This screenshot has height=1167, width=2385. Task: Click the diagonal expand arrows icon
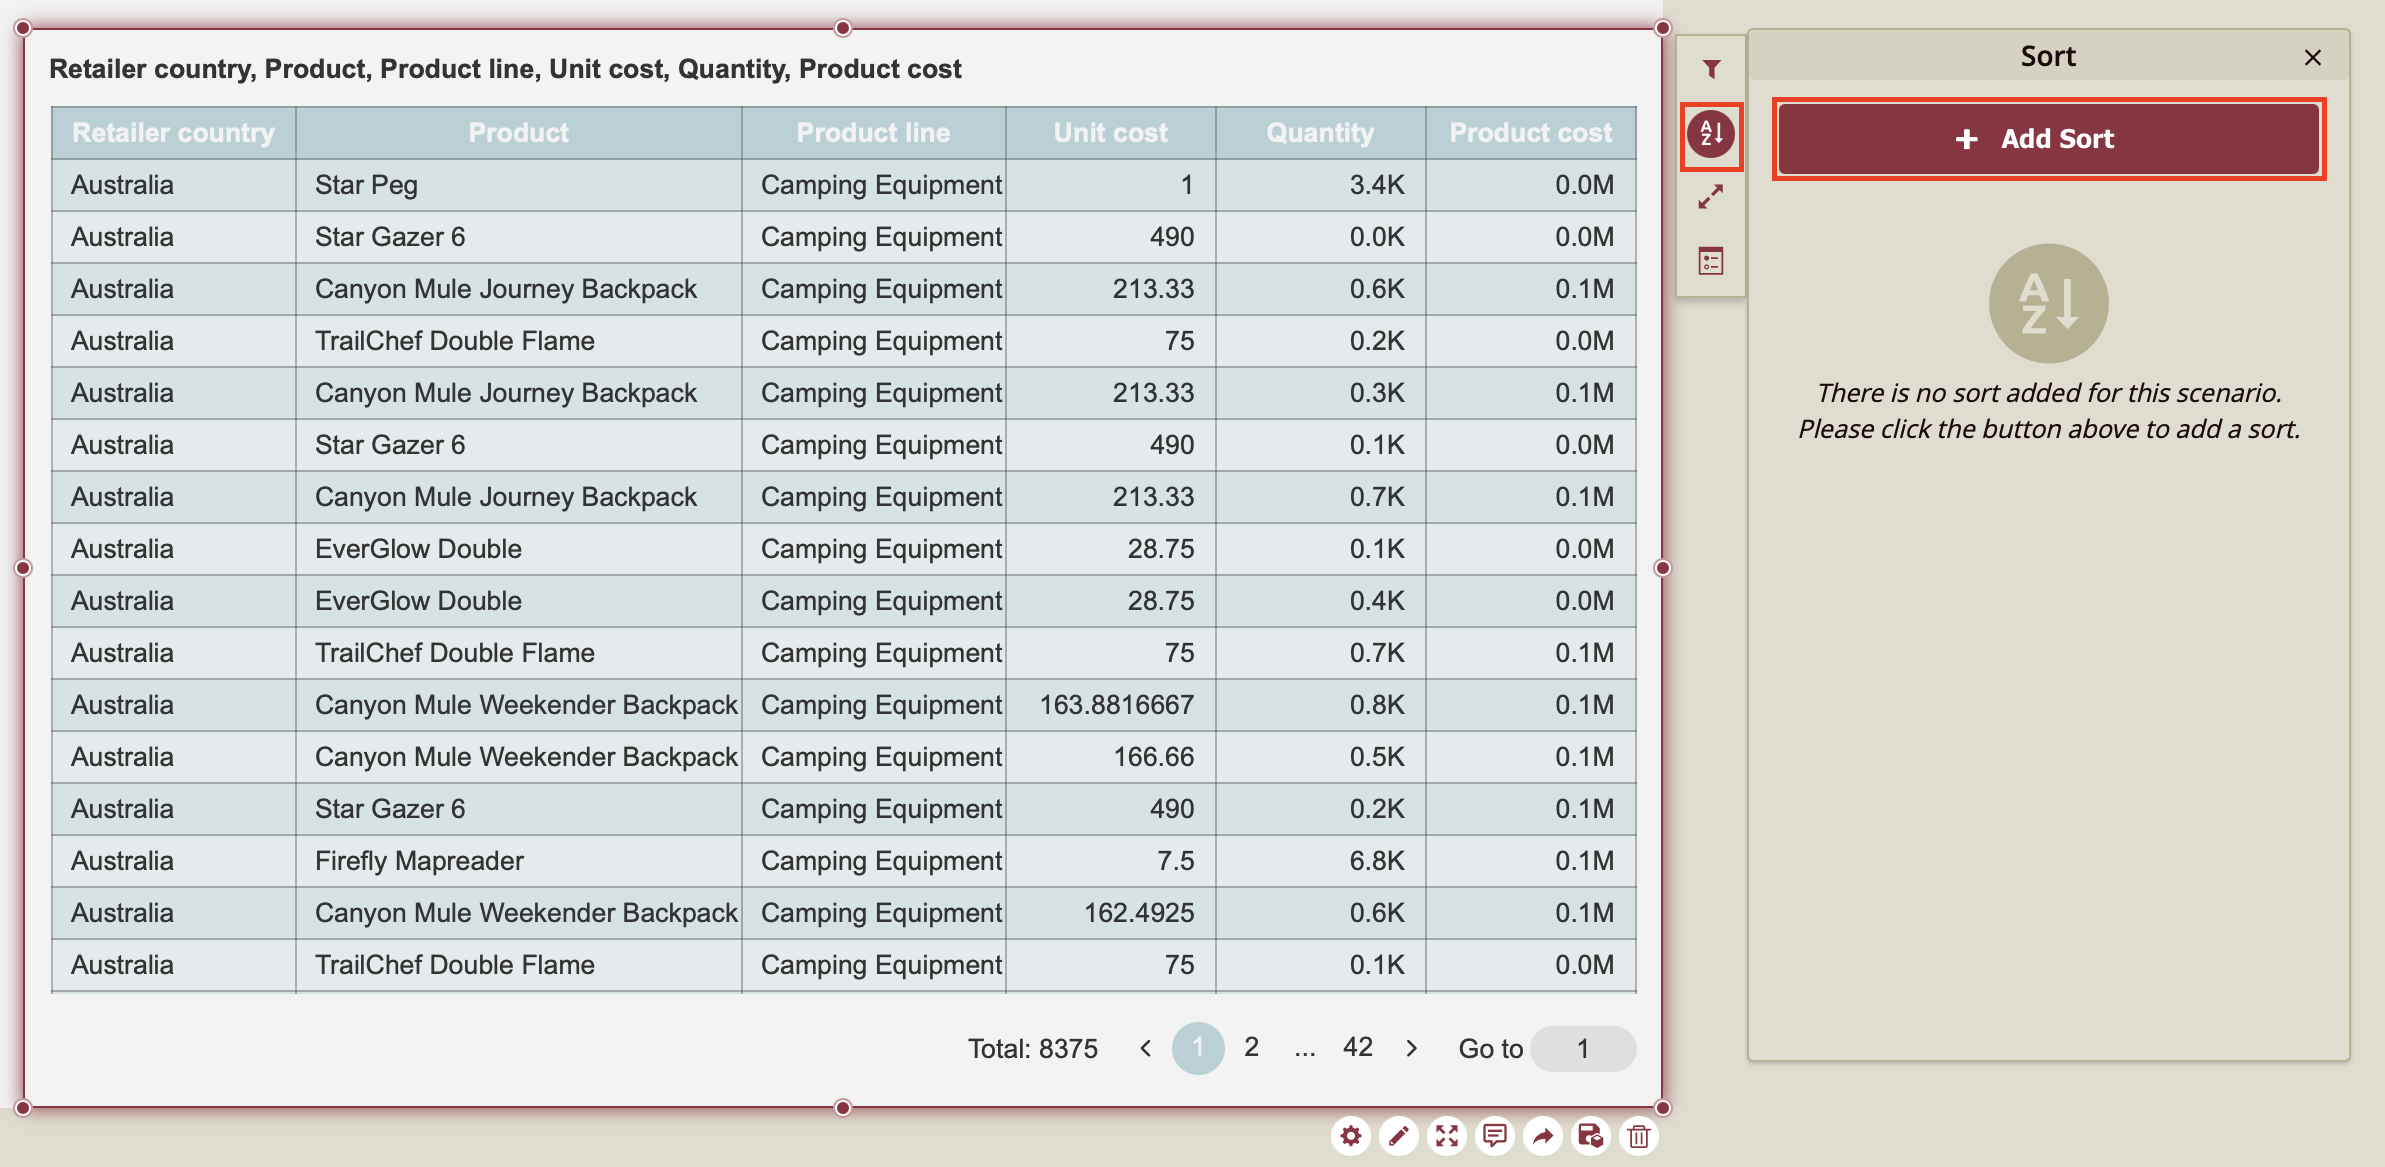[x=1711, y=197]
